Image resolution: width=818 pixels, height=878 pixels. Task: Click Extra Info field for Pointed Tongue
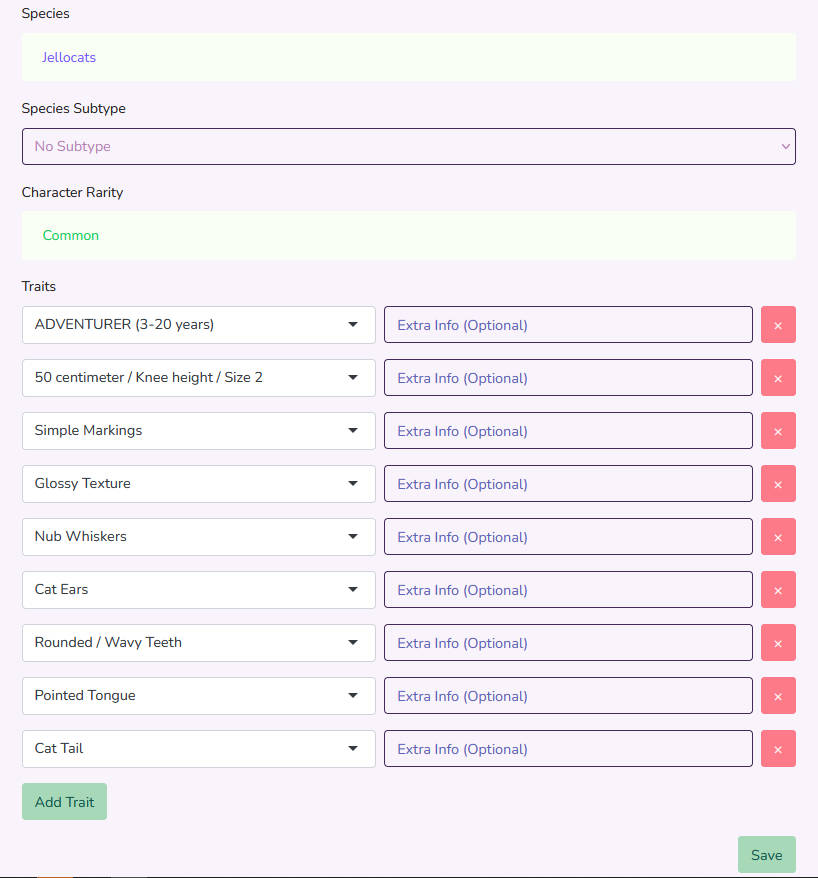[568, 696]
